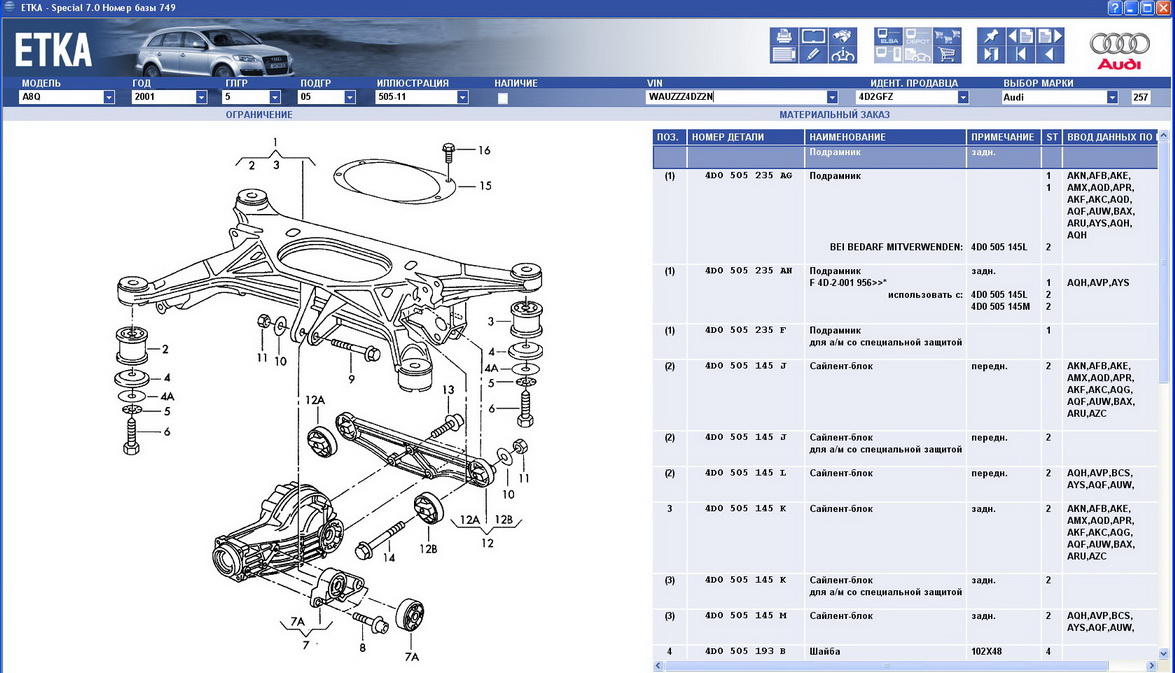
Task: Click the vehicle information icon
Action: (843, 55)
